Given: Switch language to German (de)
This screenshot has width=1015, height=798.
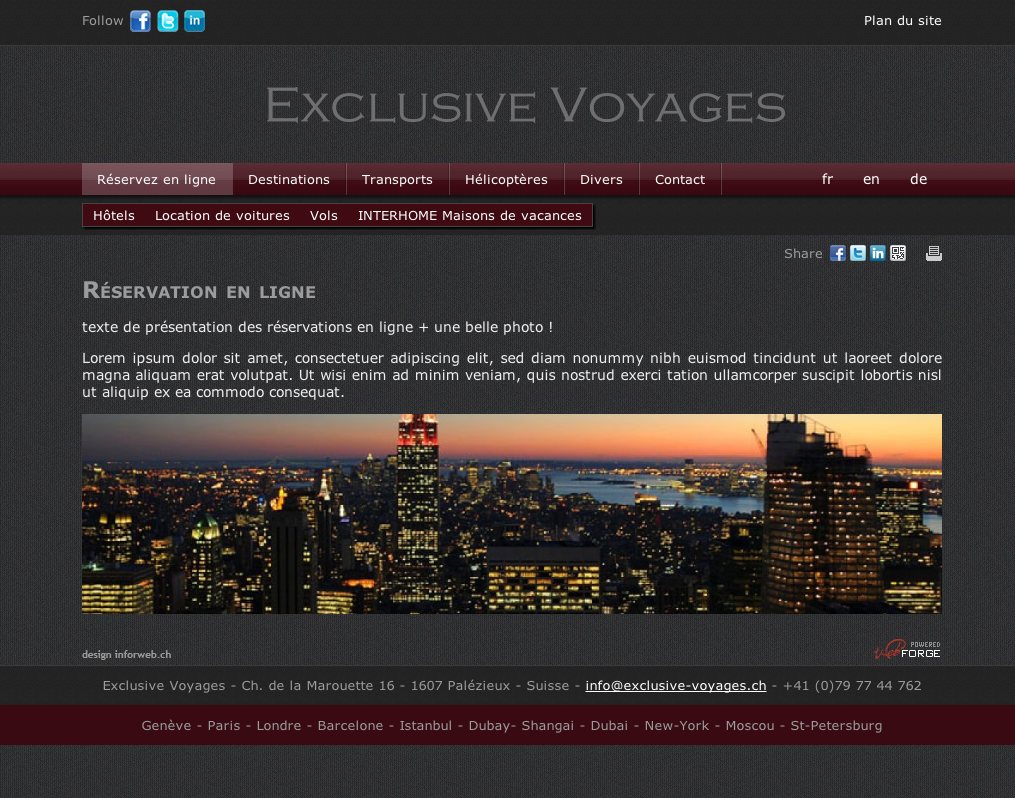Looking at the screenshot, I should (919, 179).
